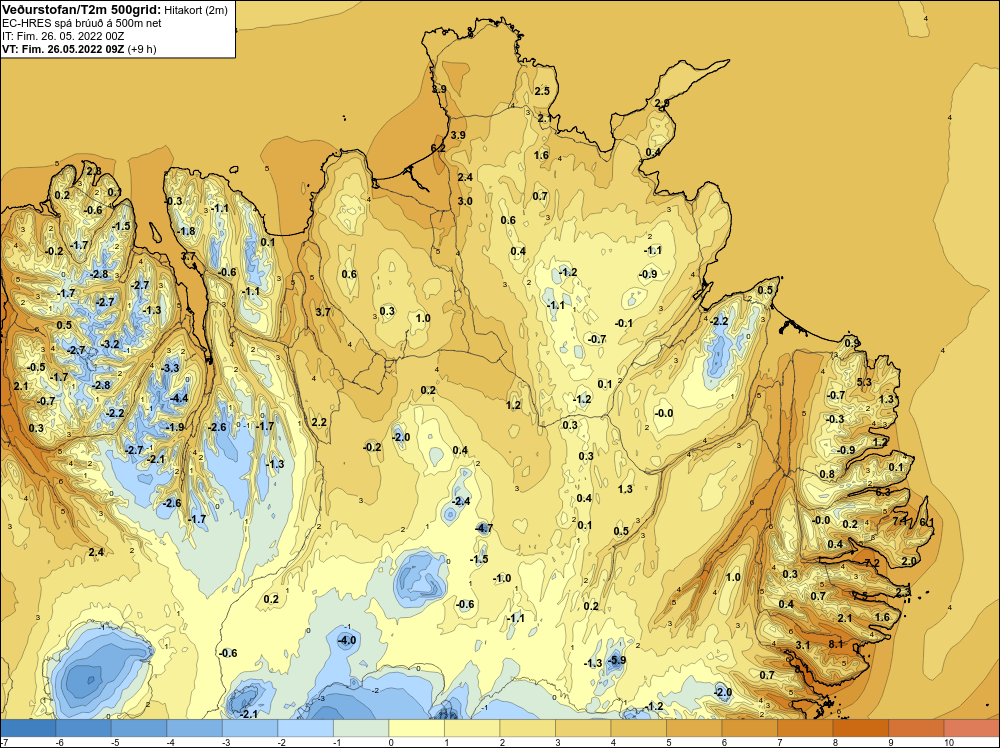
Task: Click the -0.5 temperature label
Action: (x=36, y=367)
